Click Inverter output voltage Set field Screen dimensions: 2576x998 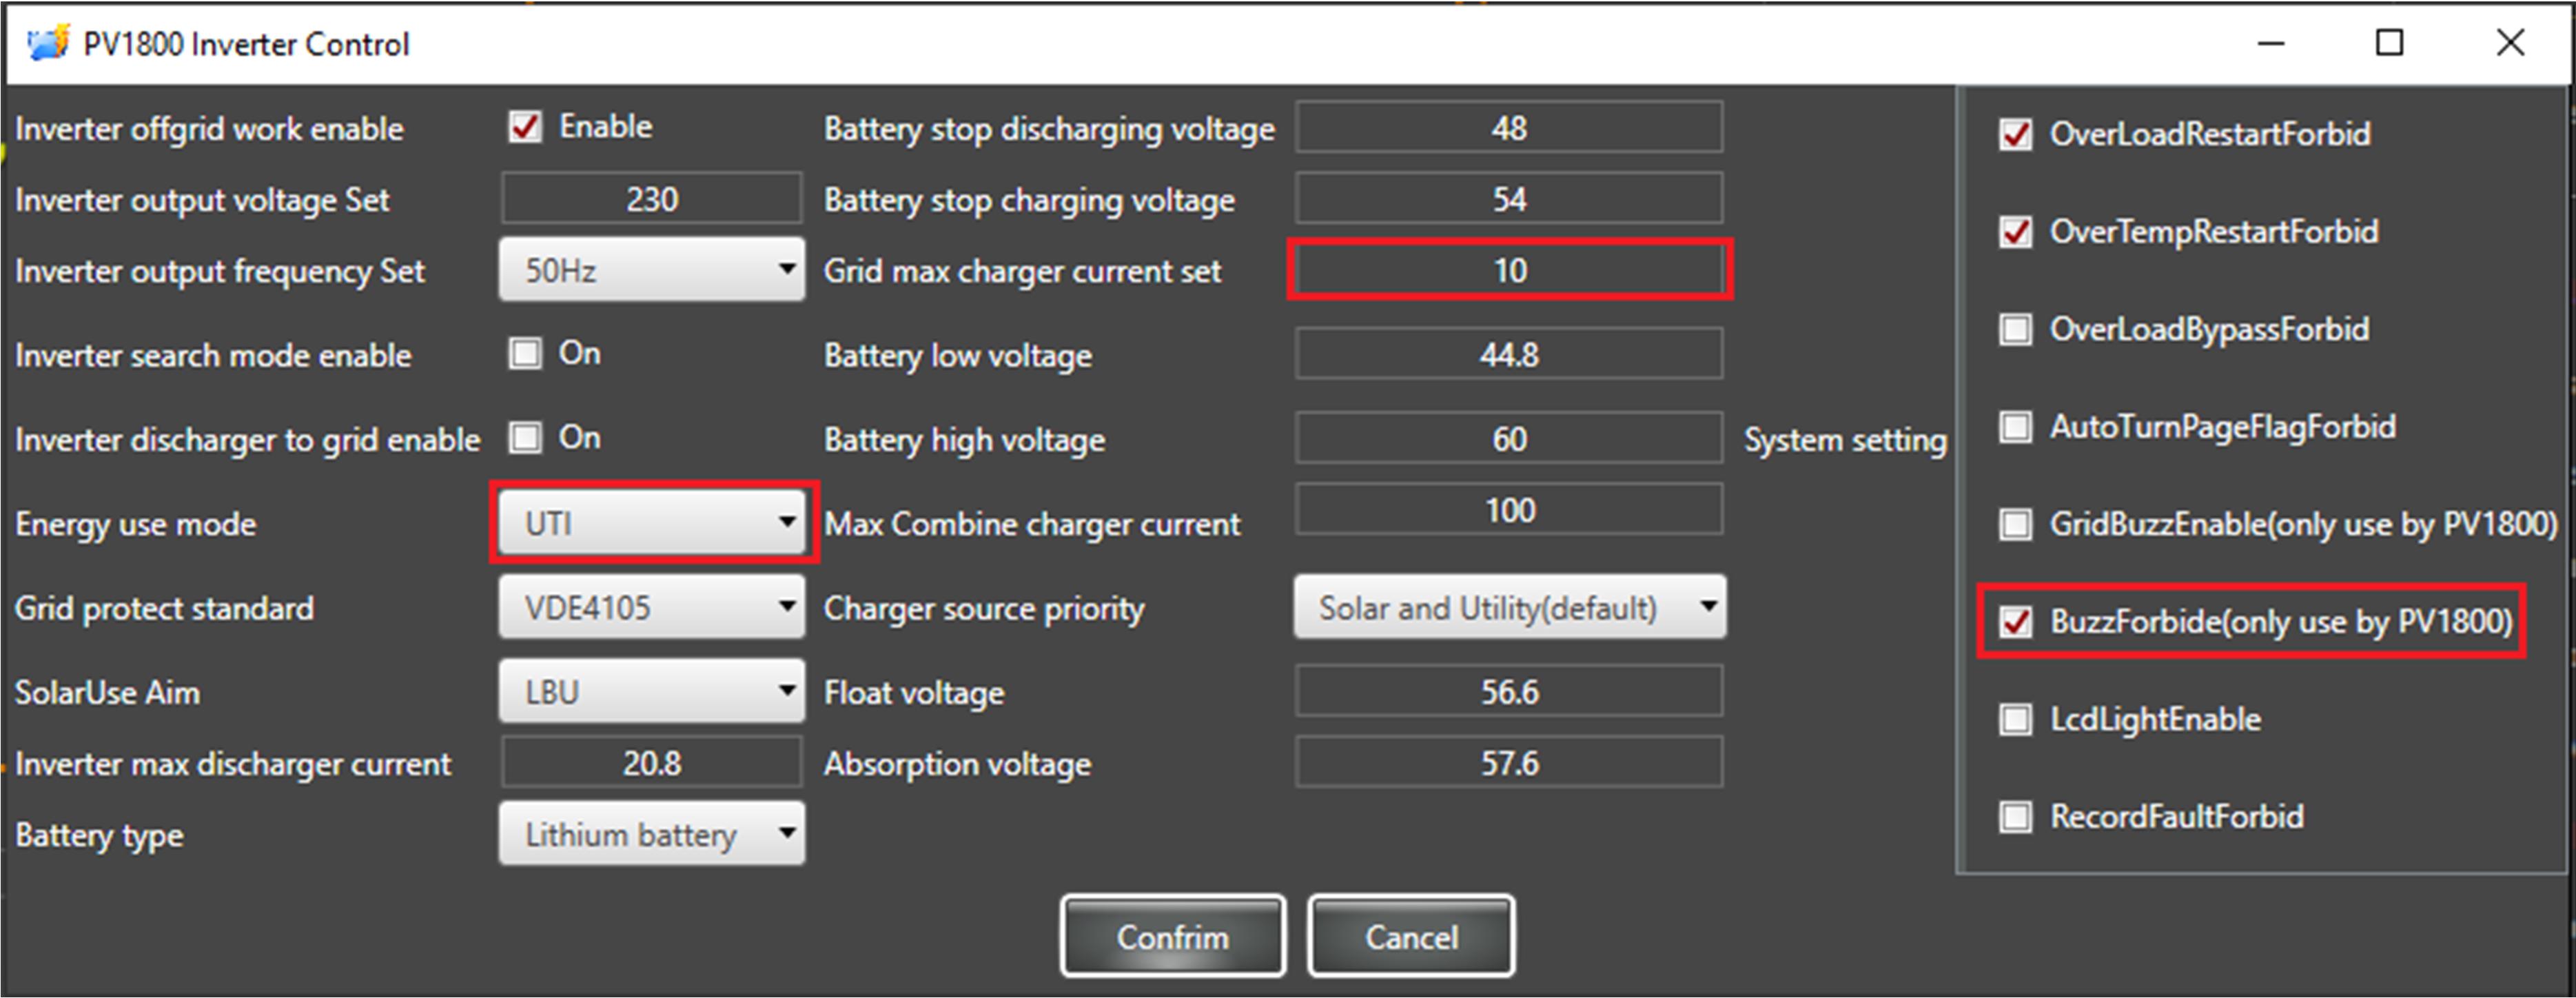(652, 199)
